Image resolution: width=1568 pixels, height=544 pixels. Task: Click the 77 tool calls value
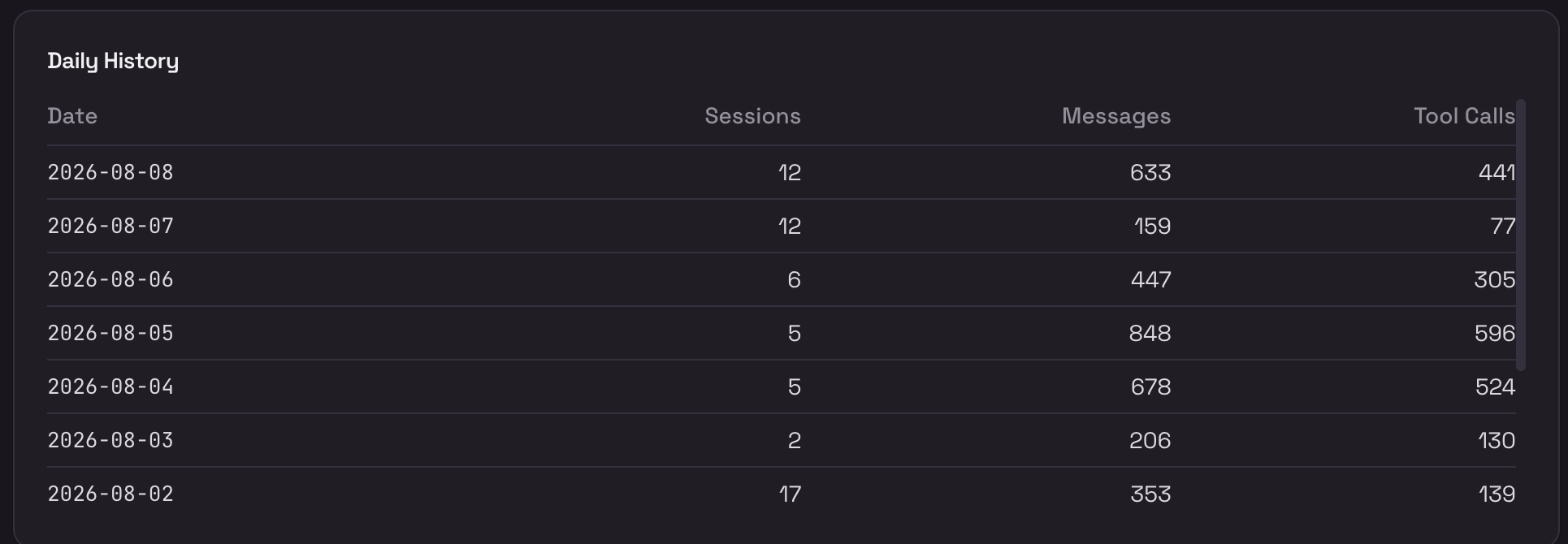pyautogui.click(x=1503, y=226)
